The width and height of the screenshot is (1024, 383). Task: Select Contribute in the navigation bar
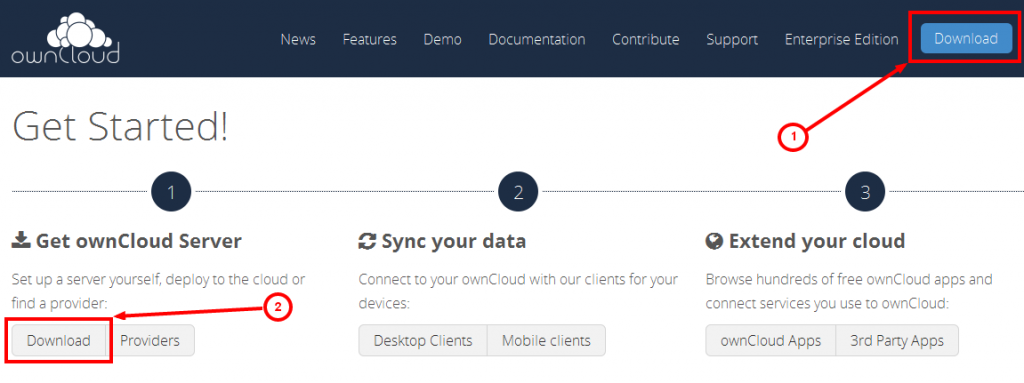[x=646, y=39]
